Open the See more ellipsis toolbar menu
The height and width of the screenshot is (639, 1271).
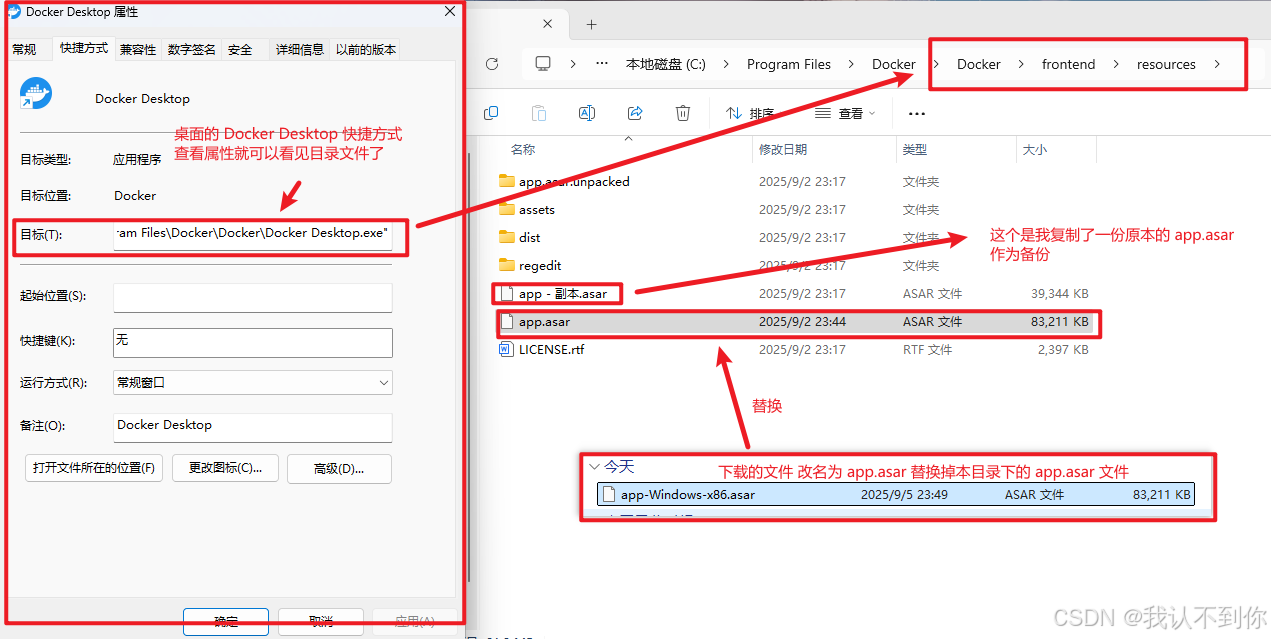tap(917, 113)
